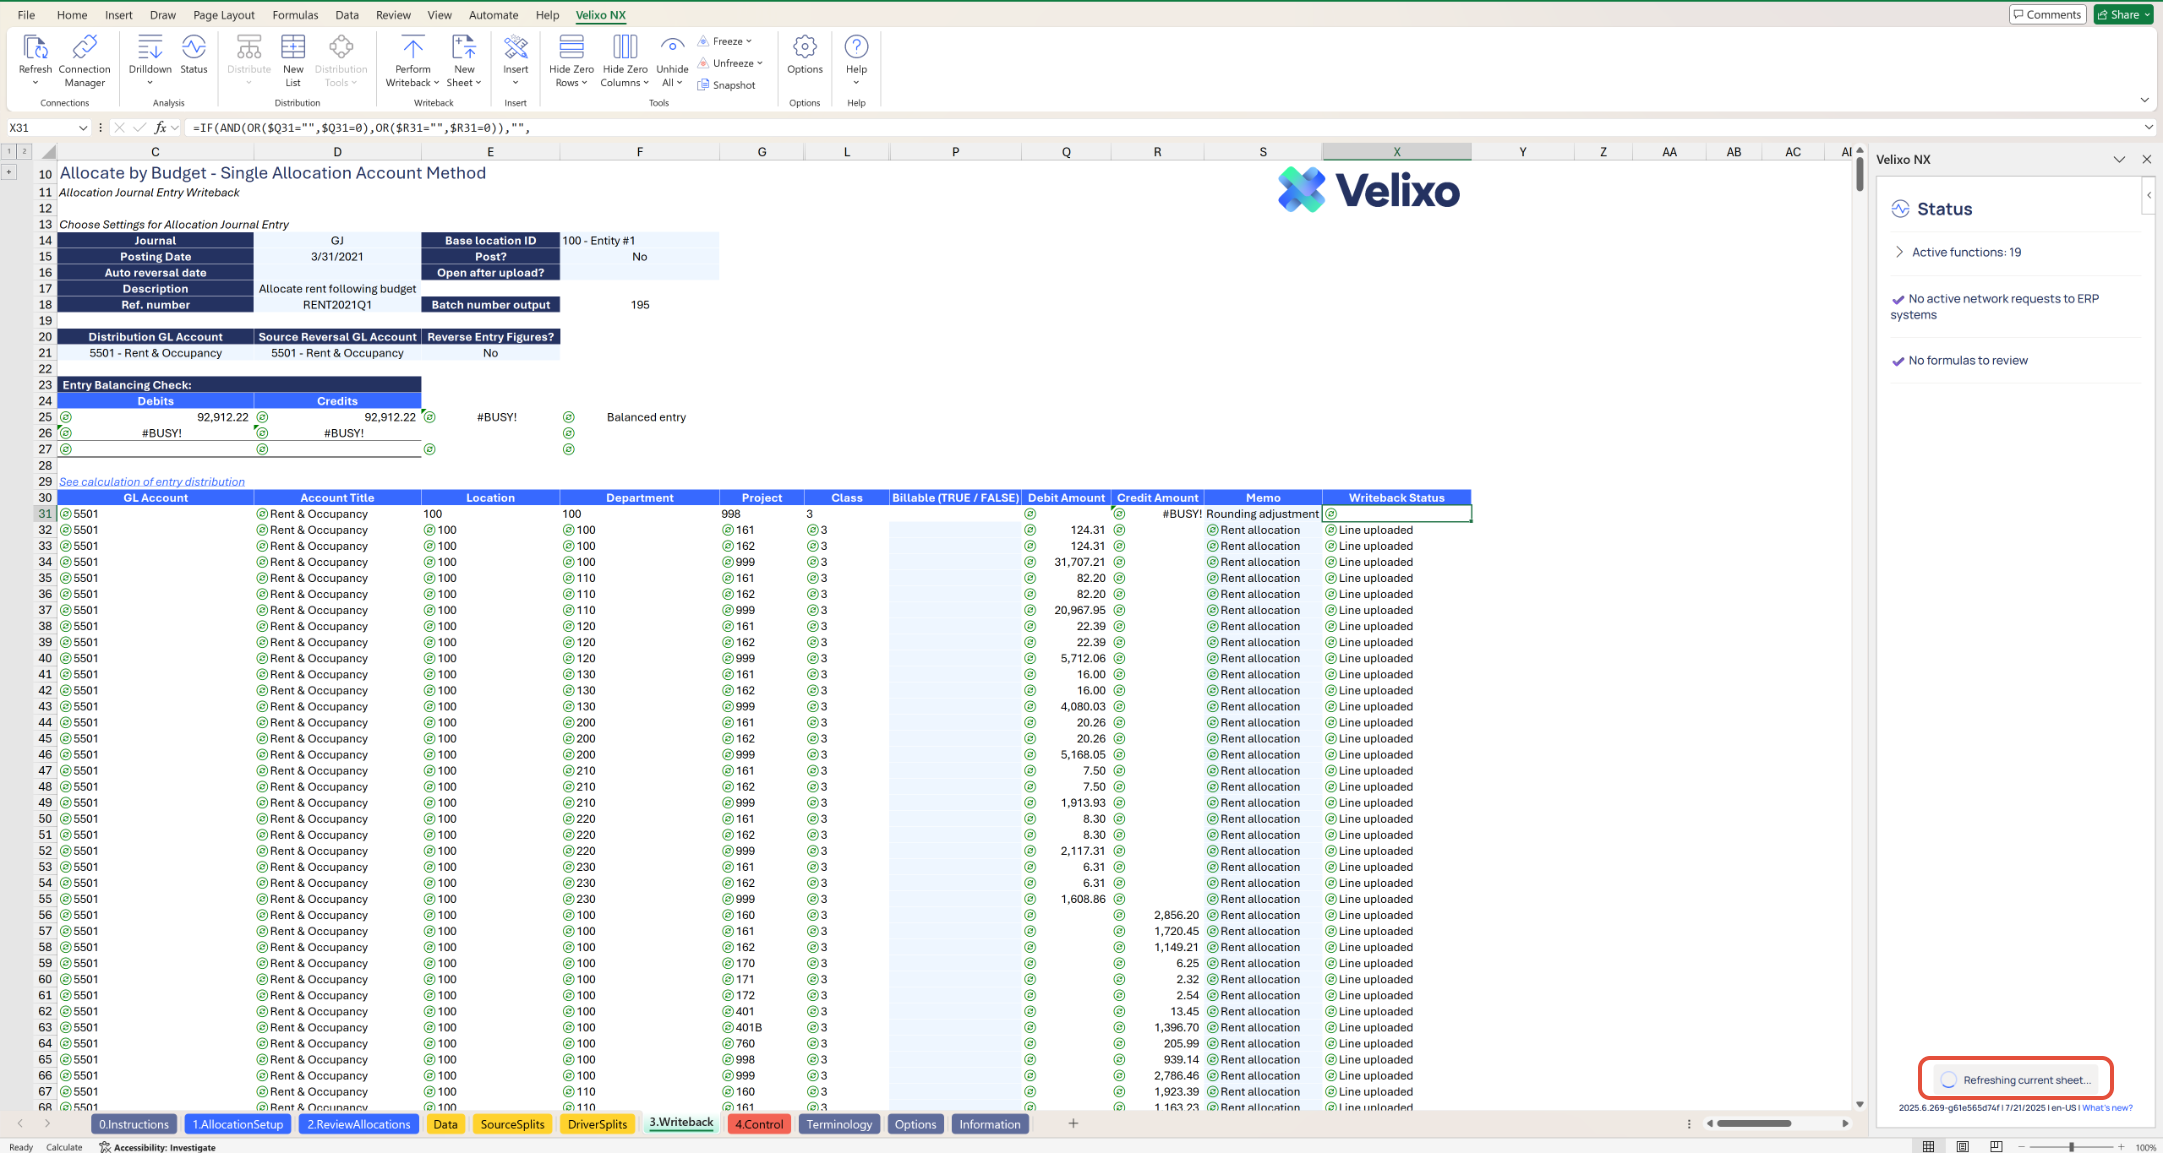Click the zoom slider handle
The width and height of the screenshot is (2163, 1153).
[2071, 1147]
